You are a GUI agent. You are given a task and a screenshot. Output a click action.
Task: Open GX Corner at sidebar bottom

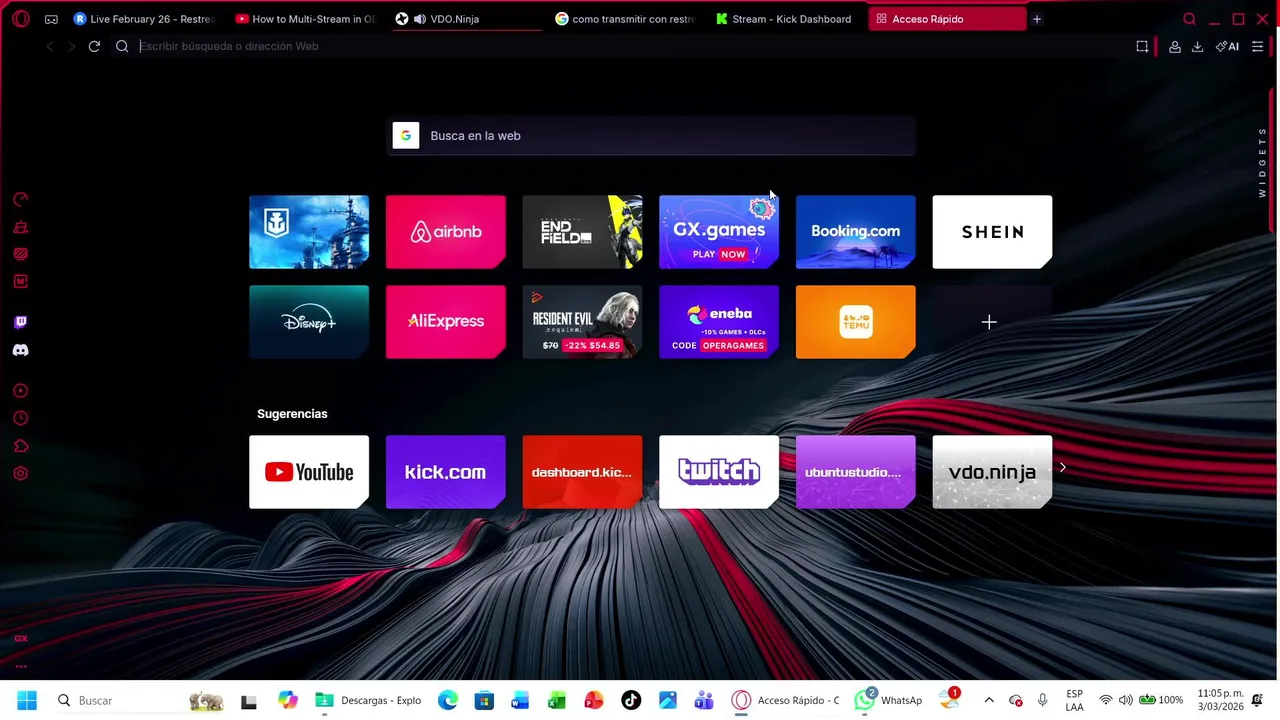point(21,638)
